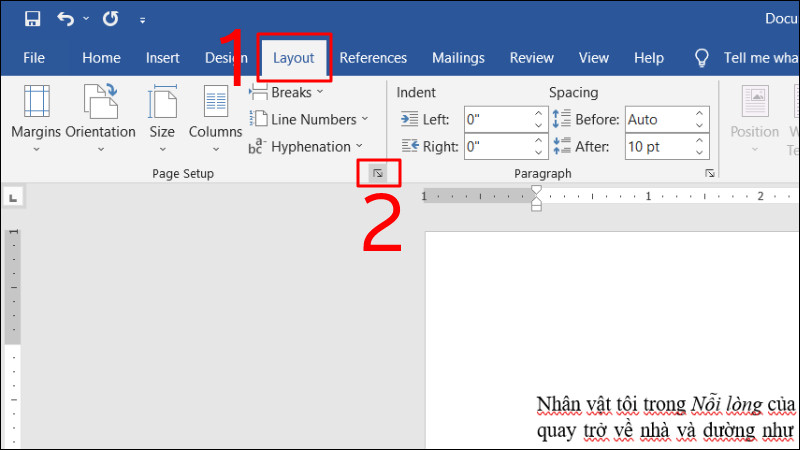Click the Tell me lightbulb icon

(x=702, y=58)
